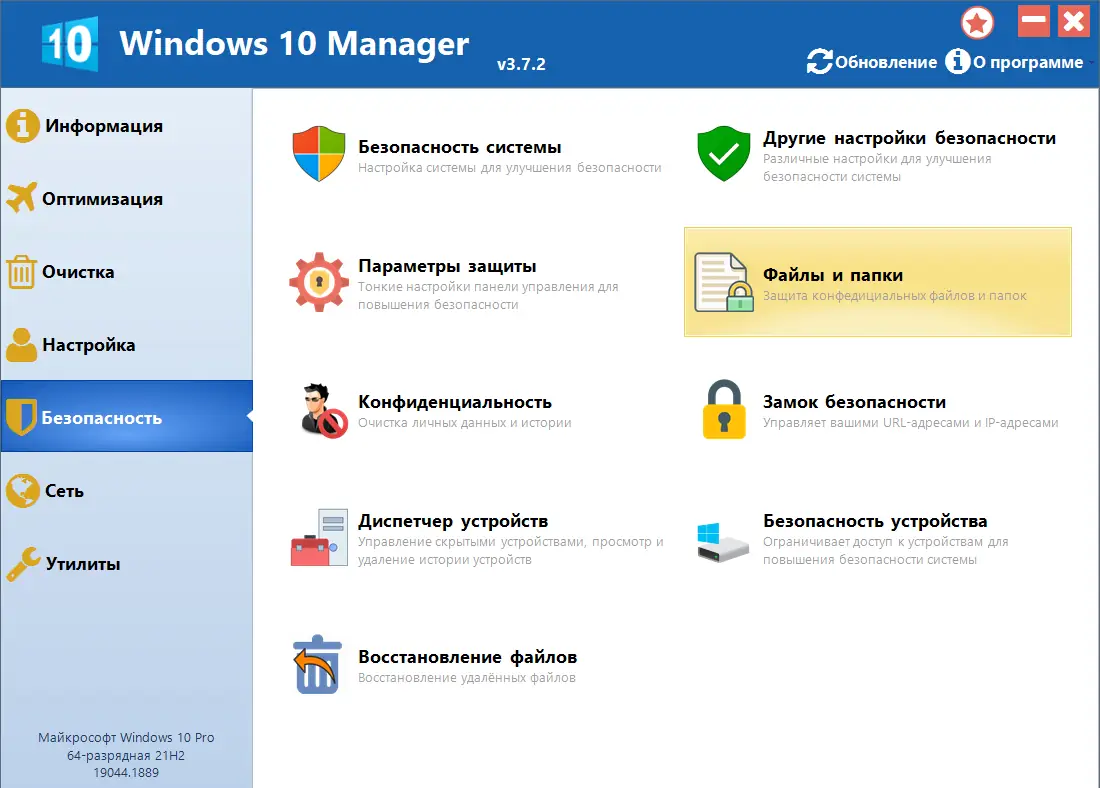This screenshot has height=788, width=1100.
Task: Click the recycle bin Восстановление файлов icon
Action: tap(317, 665)
